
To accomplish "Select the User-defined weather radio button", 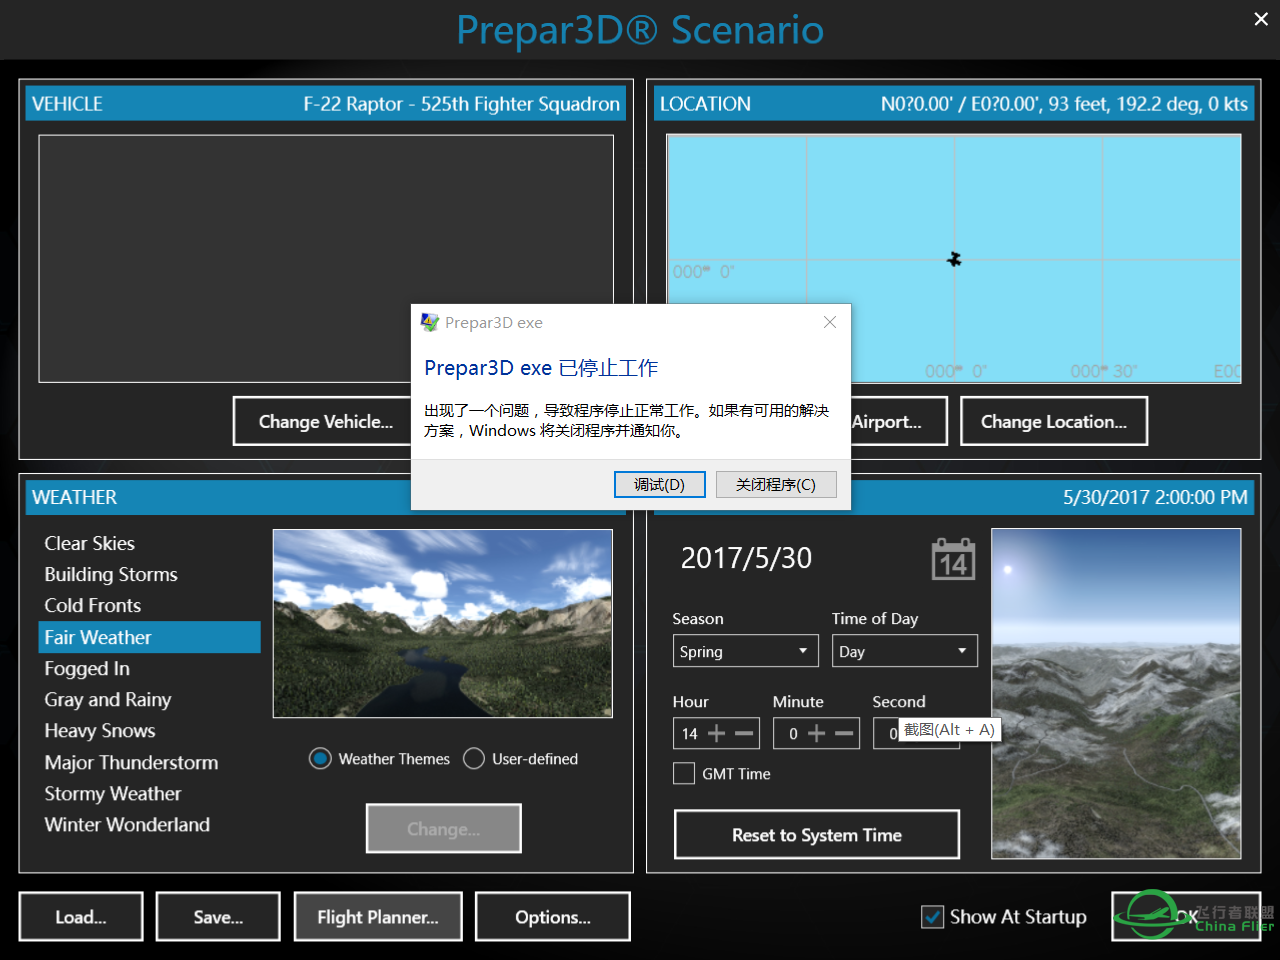I will click(x=474, y=759).
